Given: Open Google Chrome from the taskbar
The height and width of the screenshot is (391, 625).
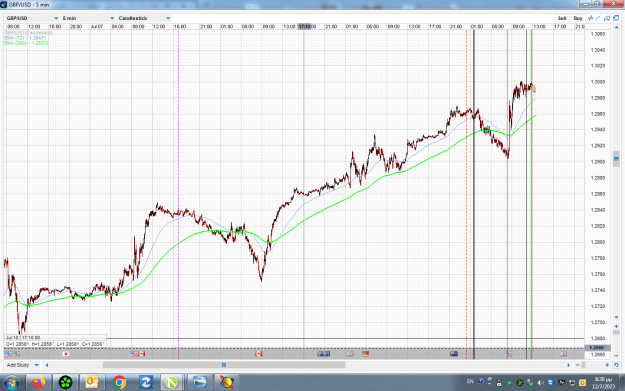Looking at the screenshot, I should tap(119, 383).
